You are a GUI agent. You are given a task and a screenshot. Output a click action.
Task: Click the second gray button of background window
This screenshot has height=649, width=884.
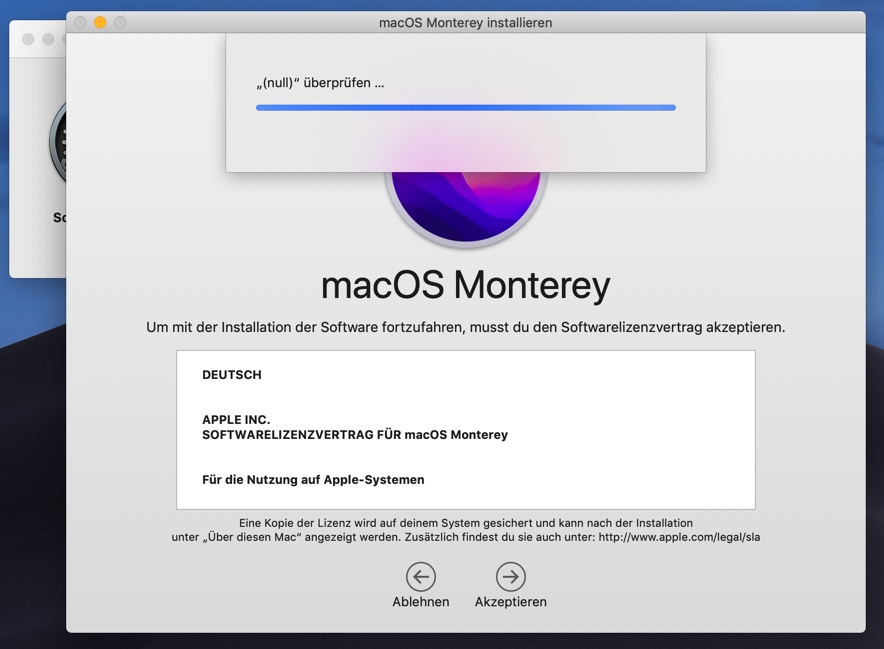click(48, 39)
